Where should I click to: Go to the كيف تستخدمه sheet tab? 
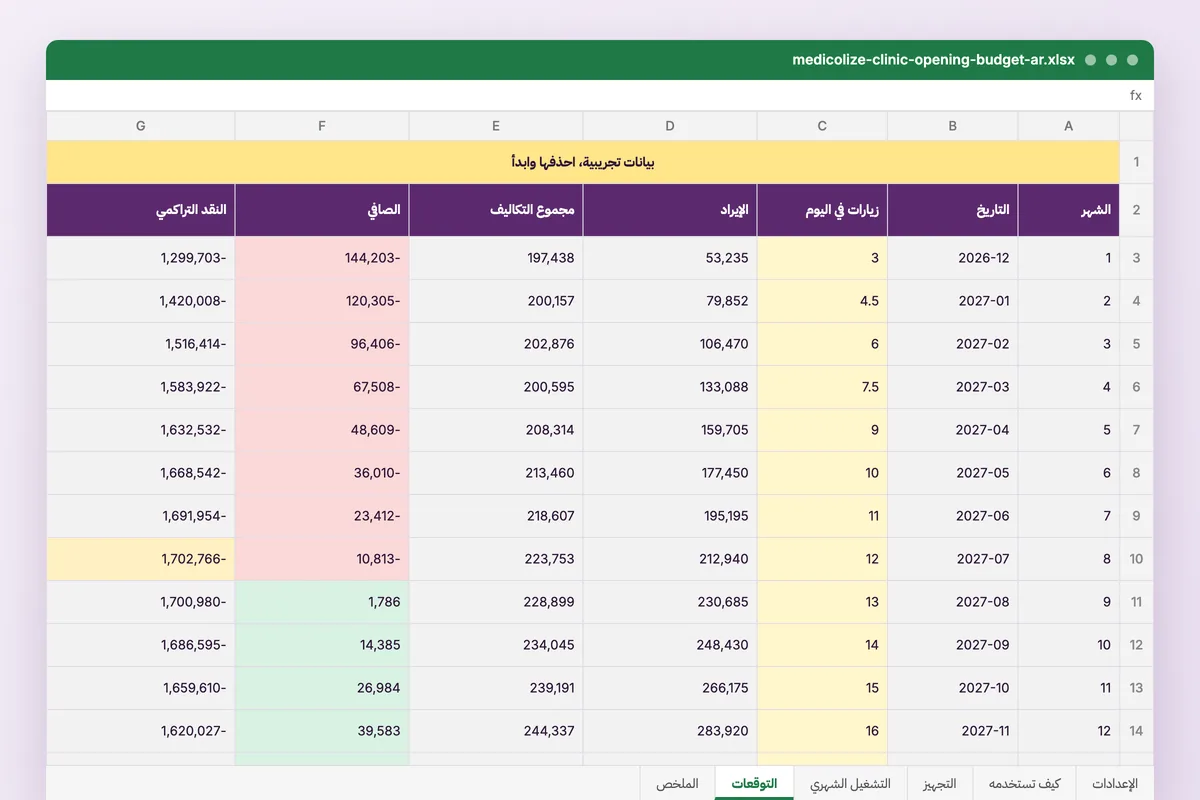[x=1024, y=784]
